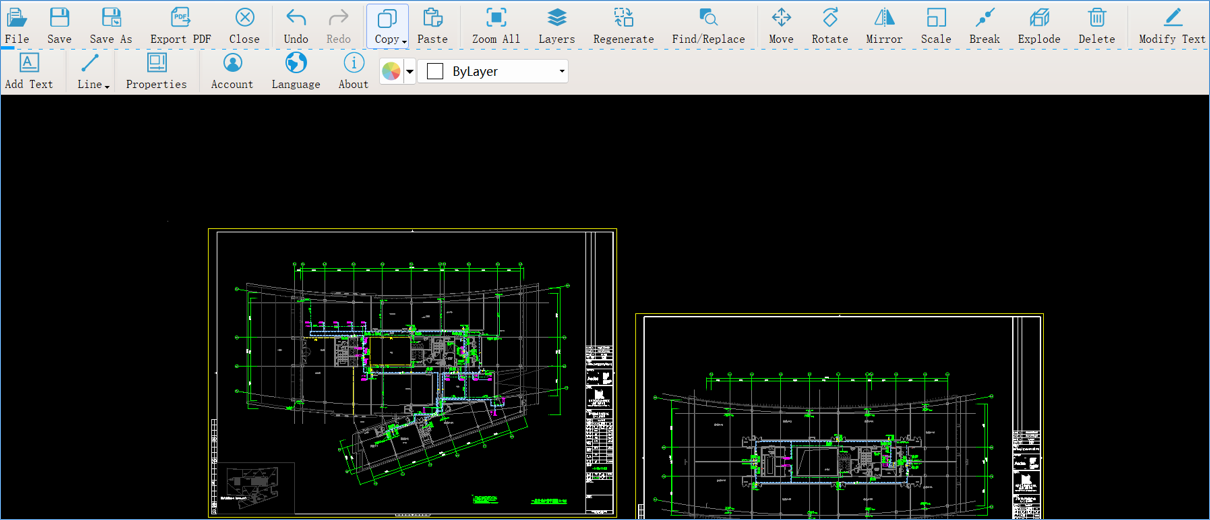Click the color wheel picker
Viewport: 1210px width, 520px height.
coord(391,71)
